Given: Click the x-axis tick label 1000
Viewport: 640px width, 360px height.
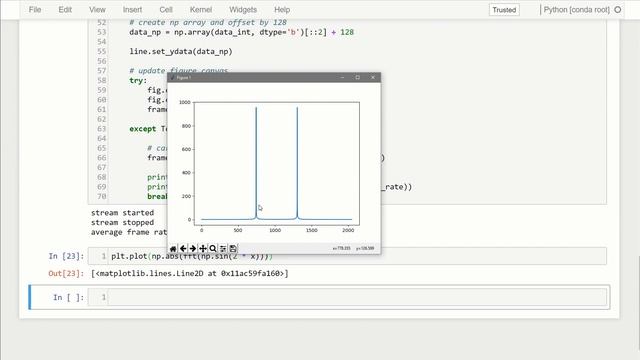Looking at the screenshot, I should [275, 230].
